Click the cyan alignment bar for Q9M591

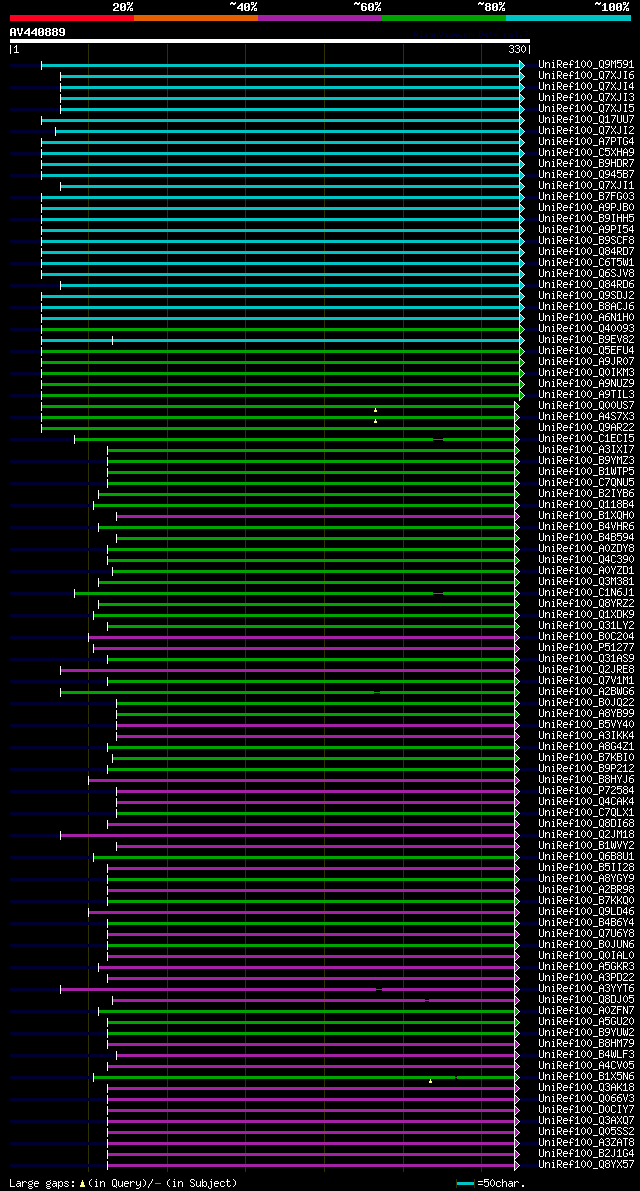click(x=282, y=65)
